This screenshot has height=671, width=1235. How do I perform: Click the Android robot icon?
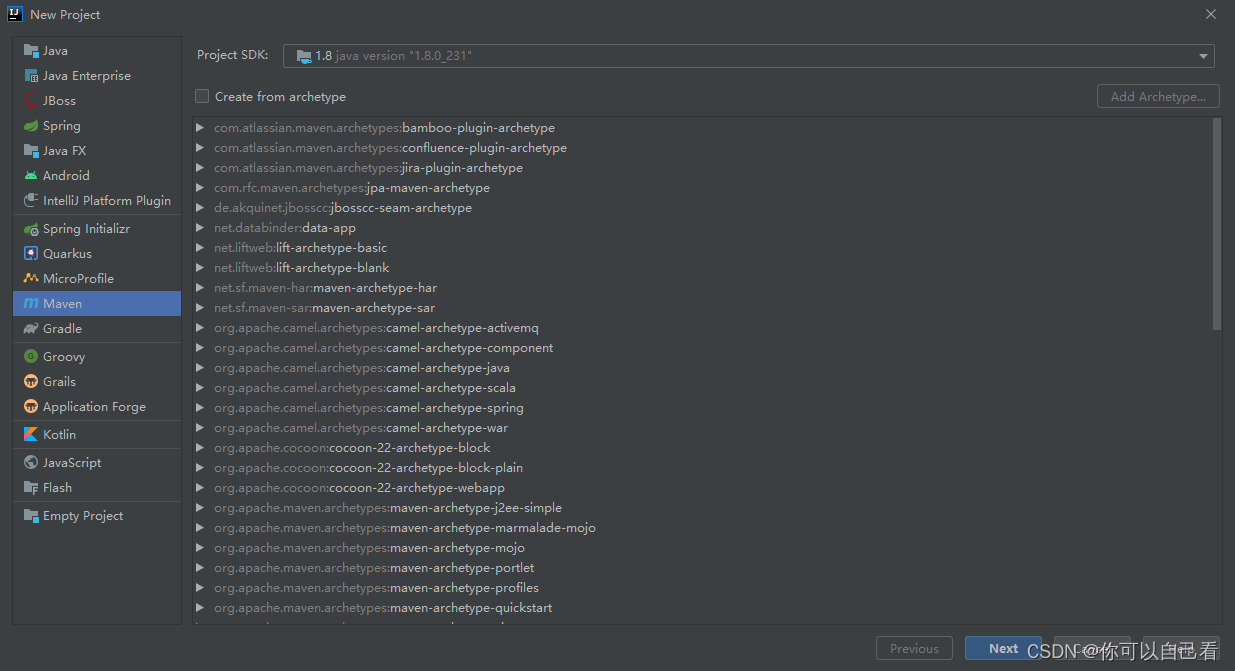(x=31, y=176)
